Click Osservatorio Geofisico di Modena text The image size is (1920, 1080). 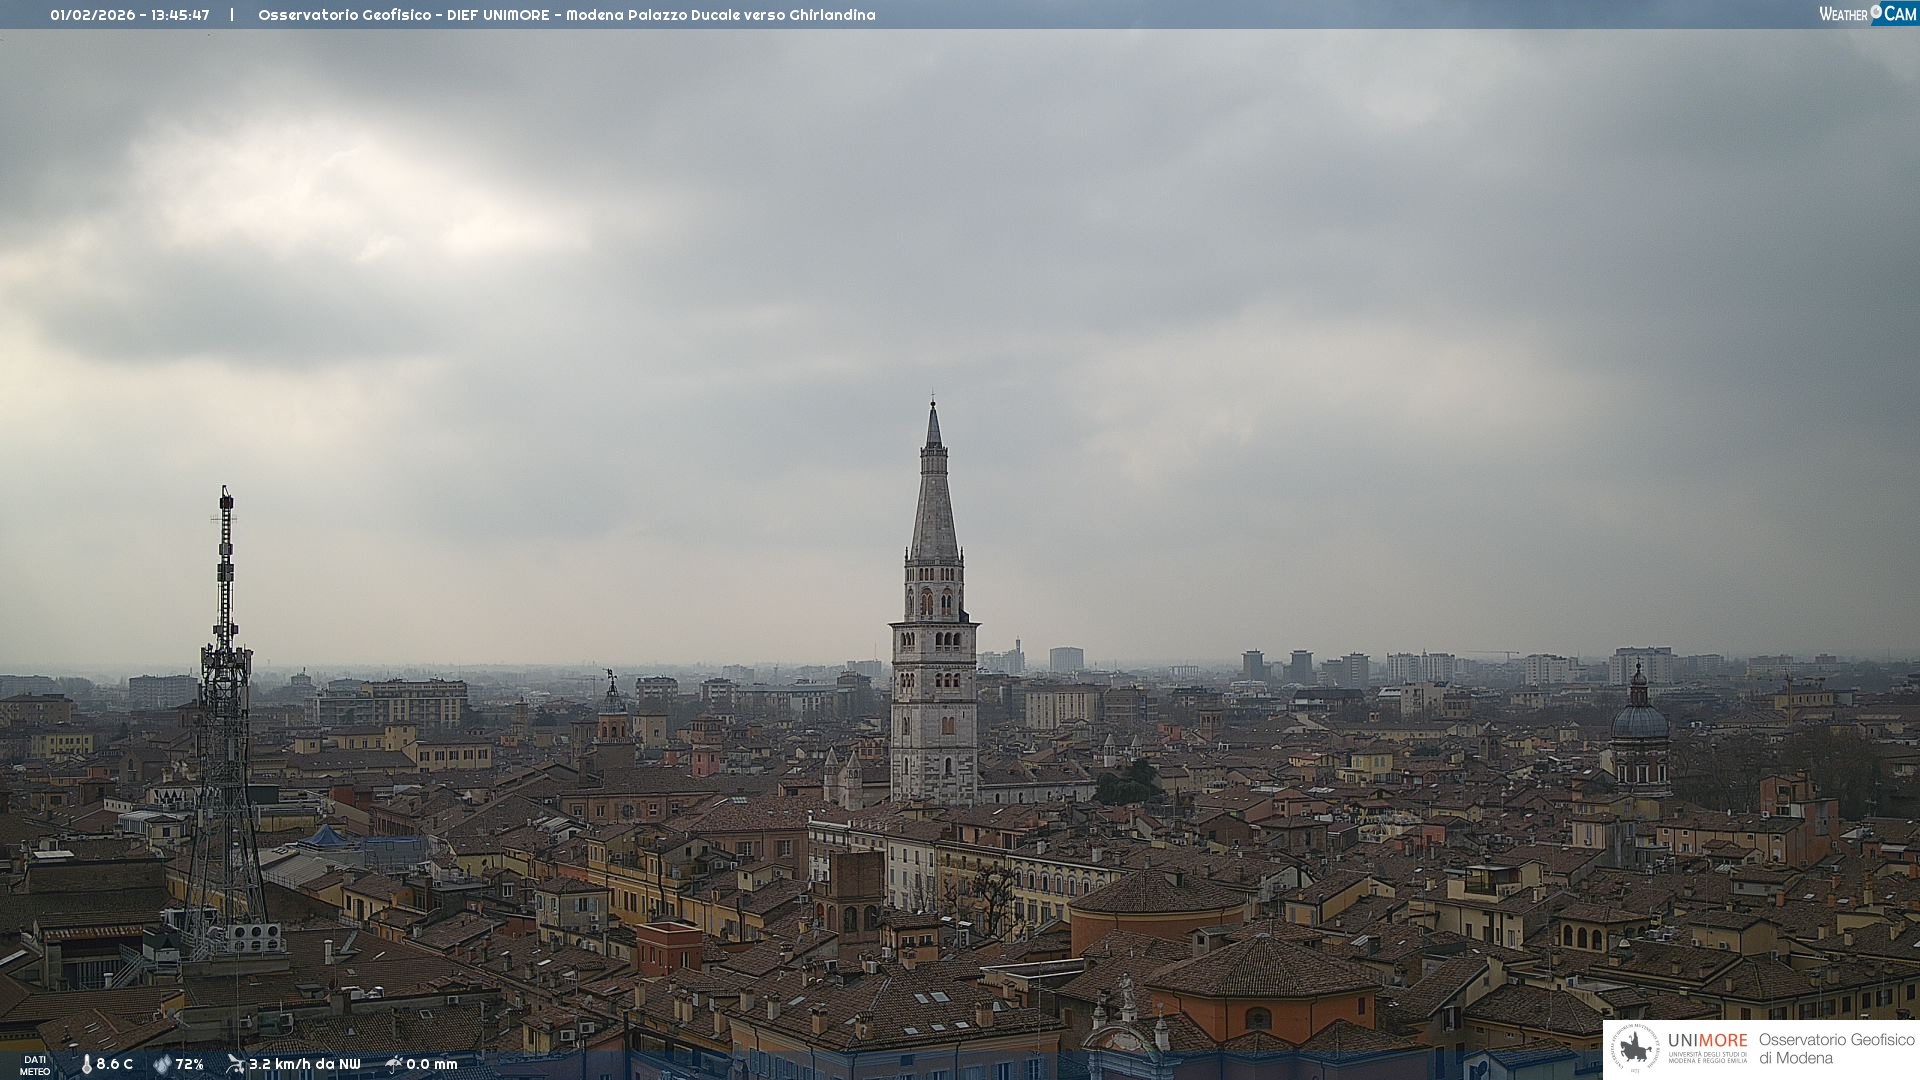point(1836,1048)
